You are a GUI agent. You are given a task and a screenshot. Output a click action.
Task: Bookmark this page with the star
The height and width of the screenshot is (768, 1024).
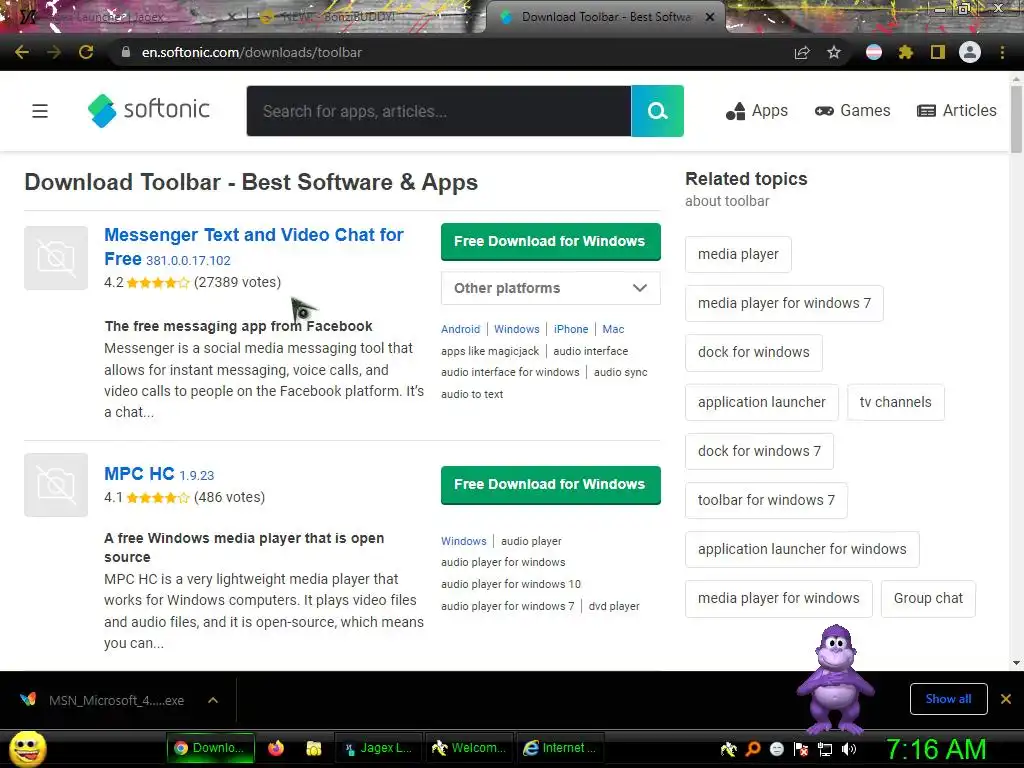834,52
